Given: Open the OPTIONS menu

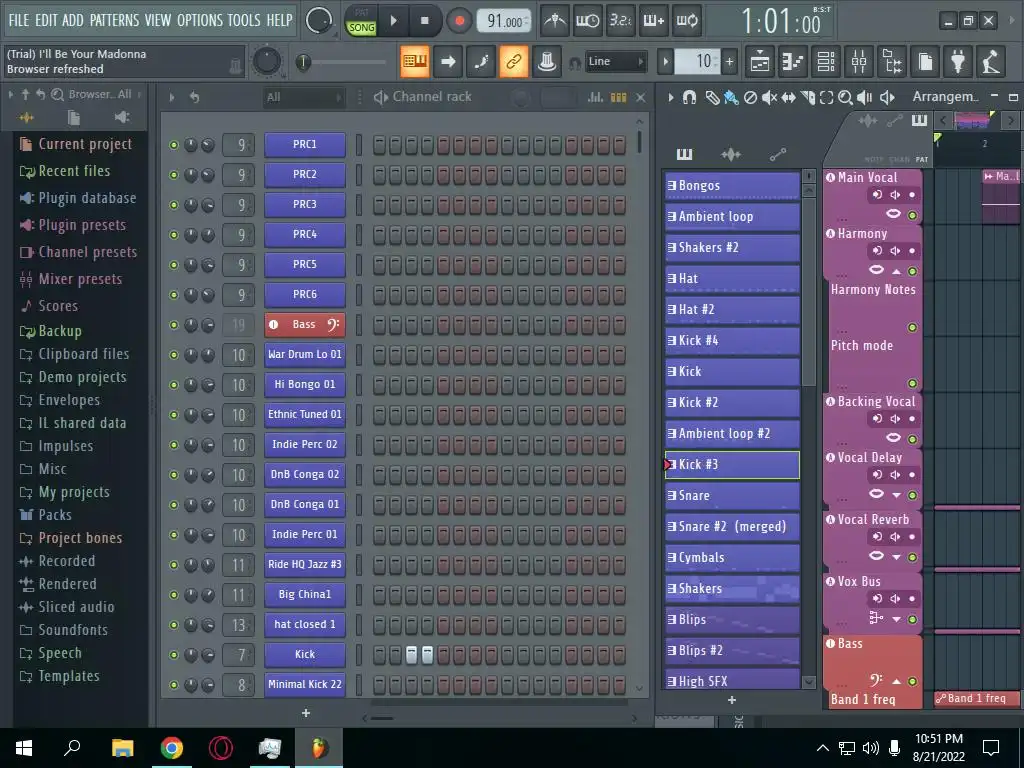Looking at the screenshot, I should click(200, 20).
